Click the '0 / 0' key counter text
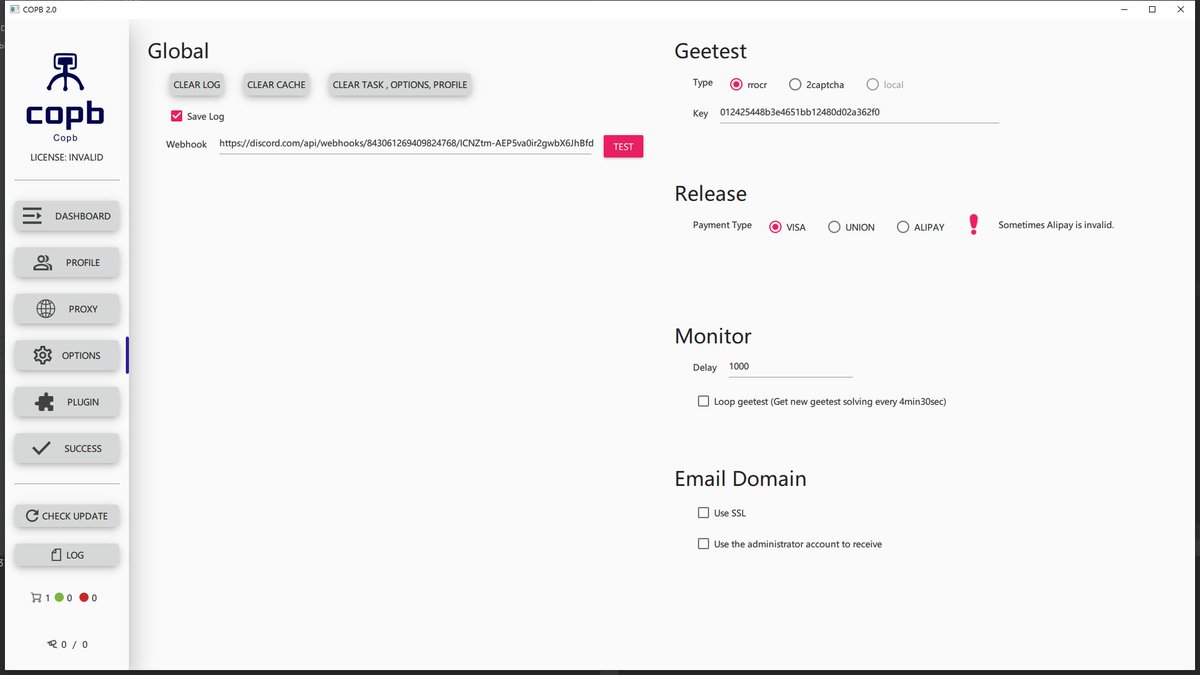Screen dimensions: 1200x675 (75, 645)
